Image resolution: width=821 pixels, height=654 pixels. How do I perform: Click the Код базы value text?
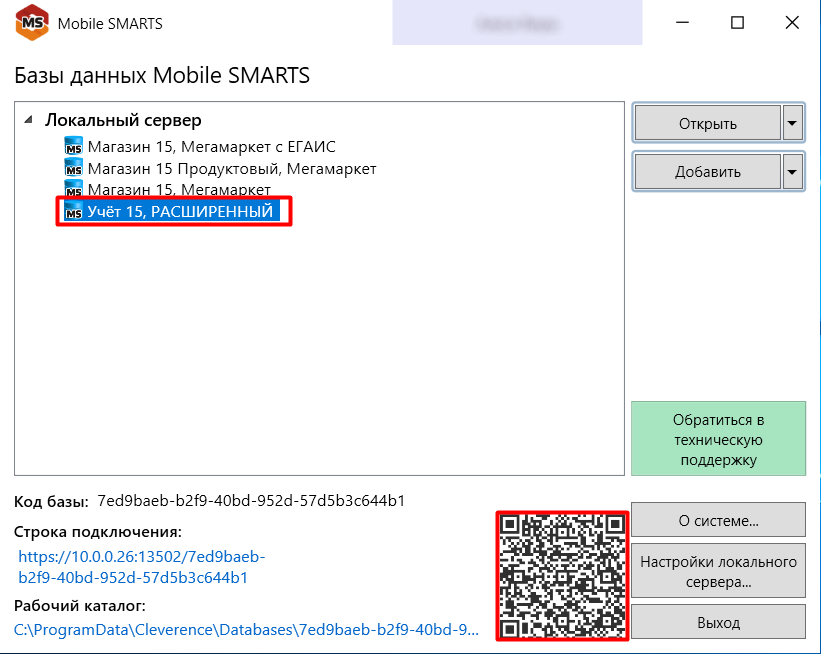[x=251, y=501]
